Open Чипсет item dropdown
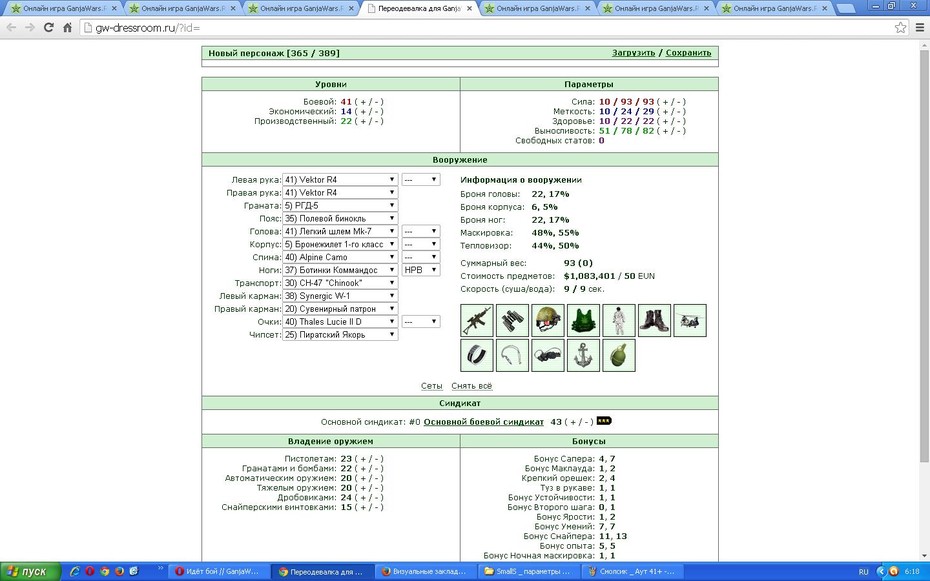The width and height of the screenshot is (930, 581). (x=340, y=334)
